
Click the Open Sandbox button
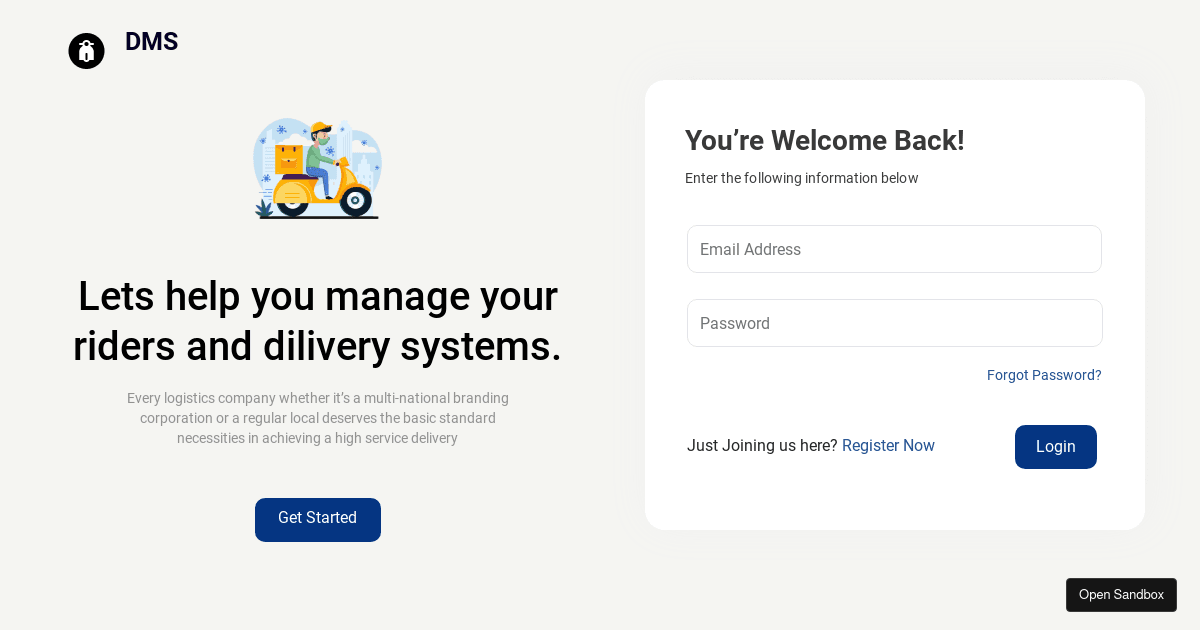(1121, 595)
